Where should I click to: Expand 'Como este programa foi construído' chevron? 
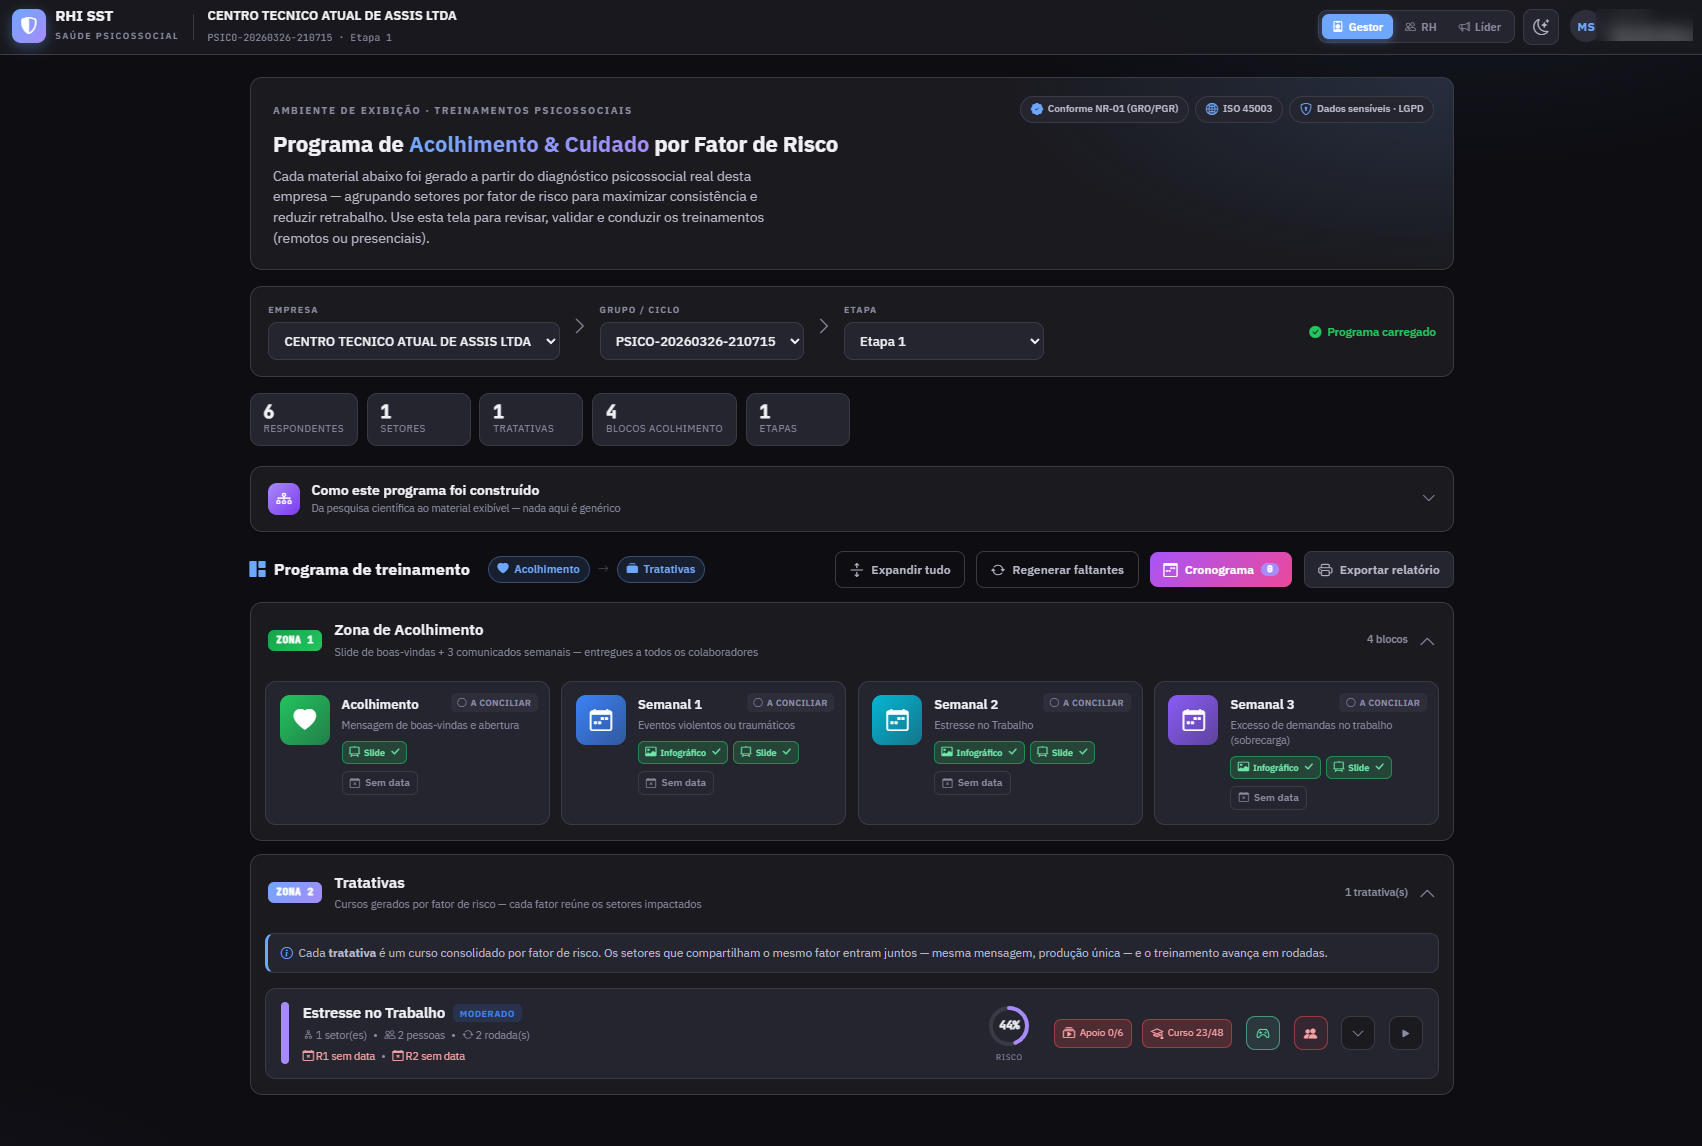(x=1429, y=498)
